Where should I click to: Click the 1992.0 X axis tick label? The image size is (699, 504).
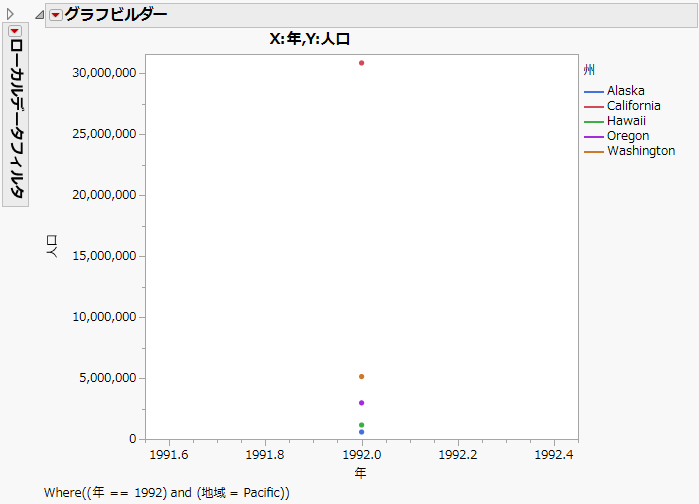tap(362, 455)
